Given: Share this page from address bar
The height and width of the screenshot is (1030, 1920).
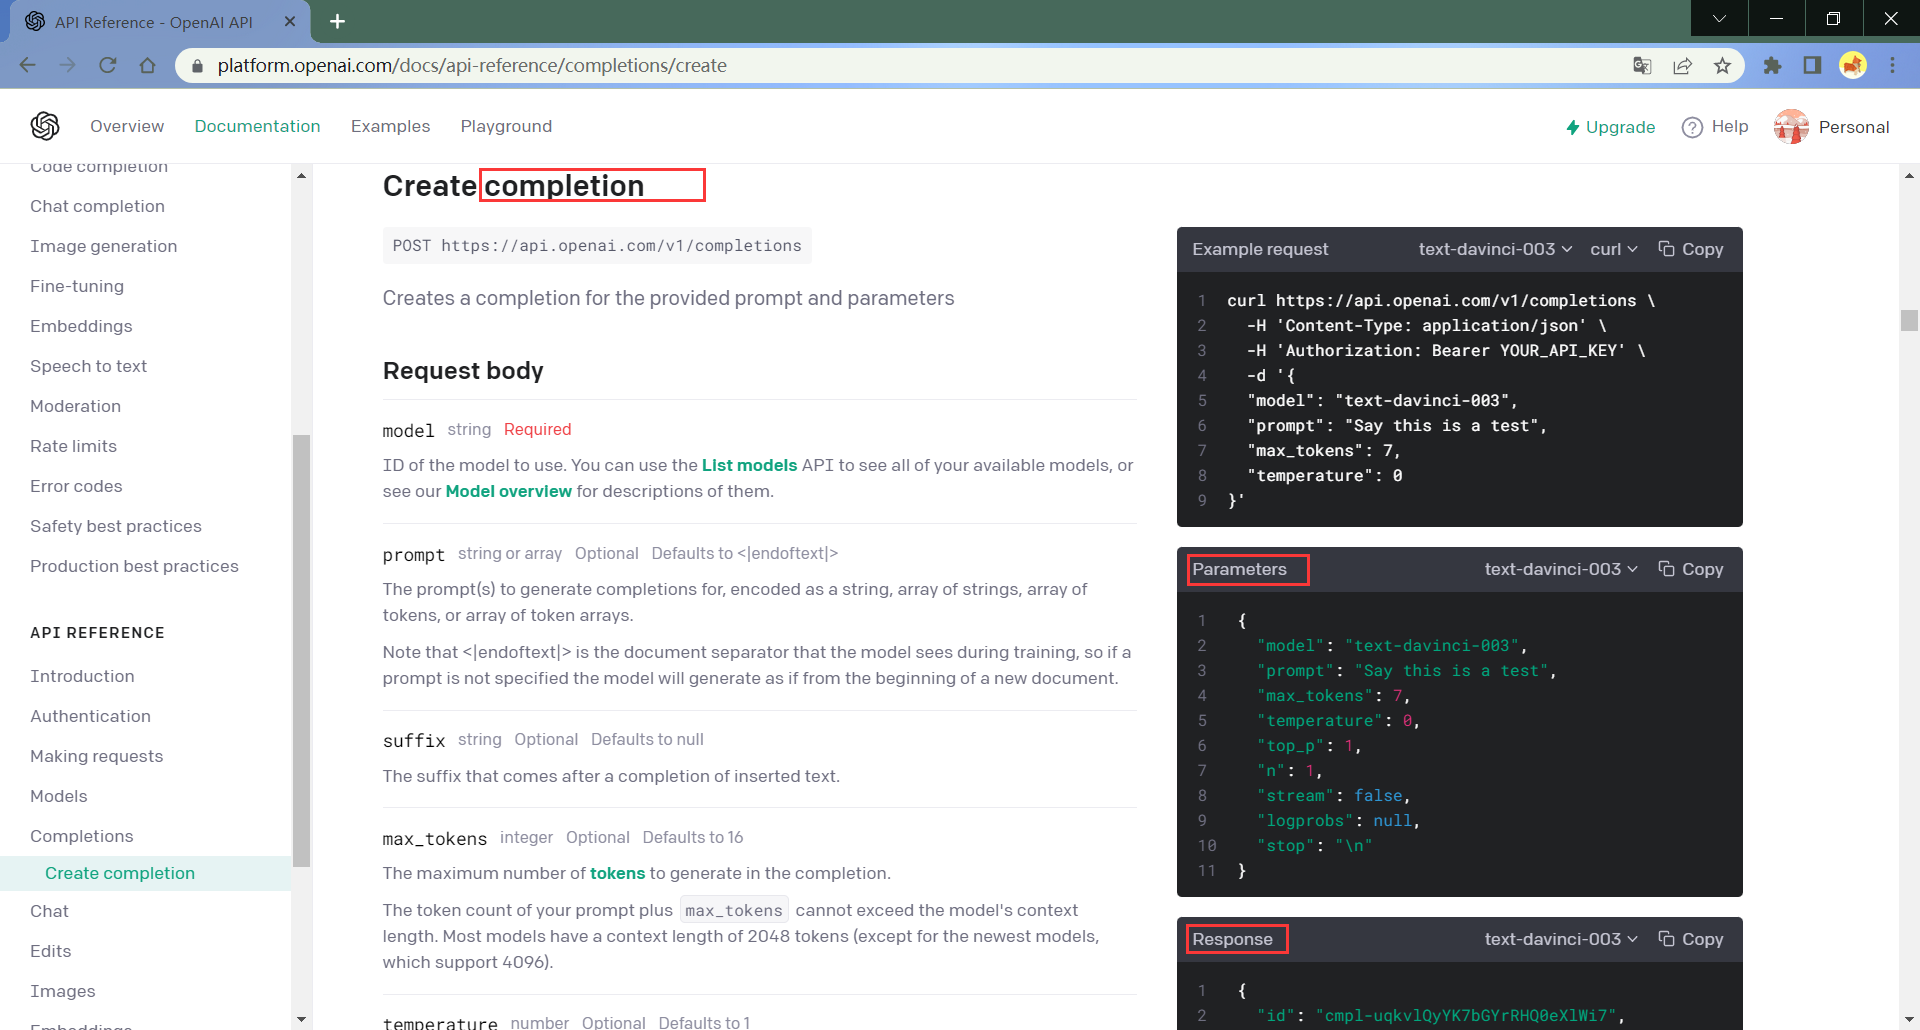Looking at the screenshot, I should coord(1682,65).
